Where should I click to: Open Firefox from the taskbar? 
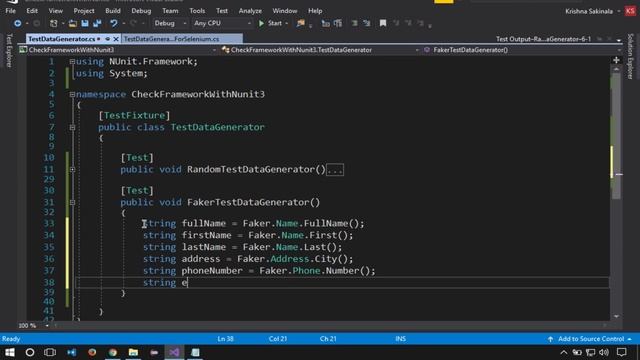pos(92,352)
